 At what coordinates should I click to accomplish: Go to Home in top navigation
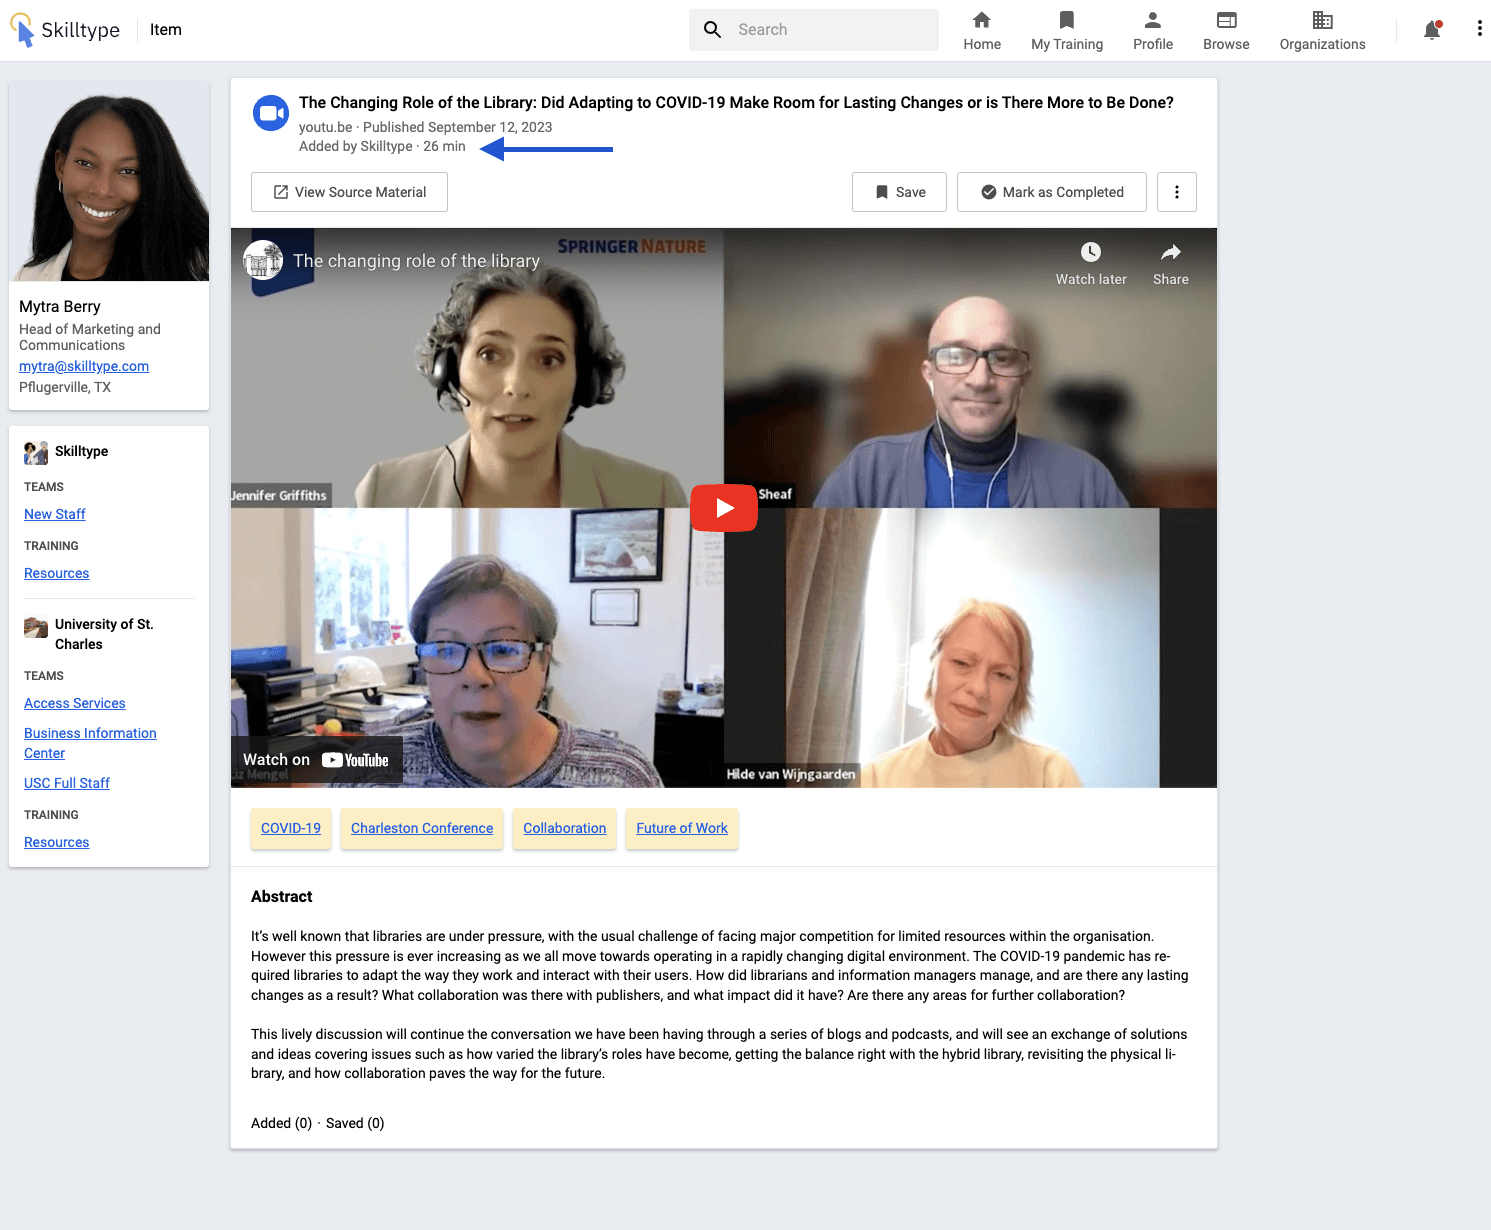point(982,31)
